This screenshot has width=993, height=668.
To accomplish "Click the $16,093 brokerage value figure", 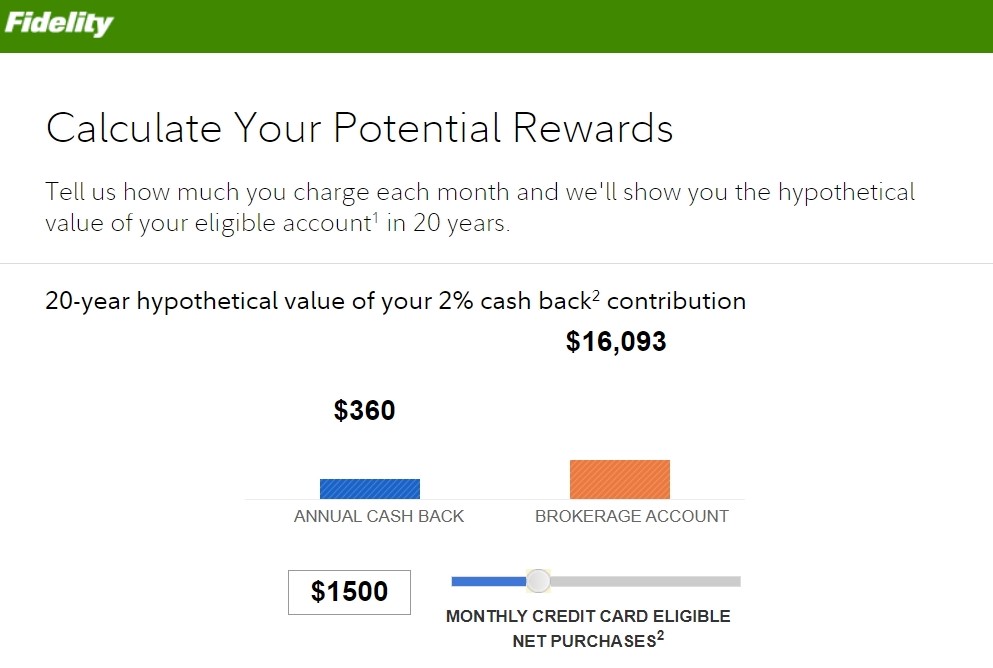I will tap(616, 341).
